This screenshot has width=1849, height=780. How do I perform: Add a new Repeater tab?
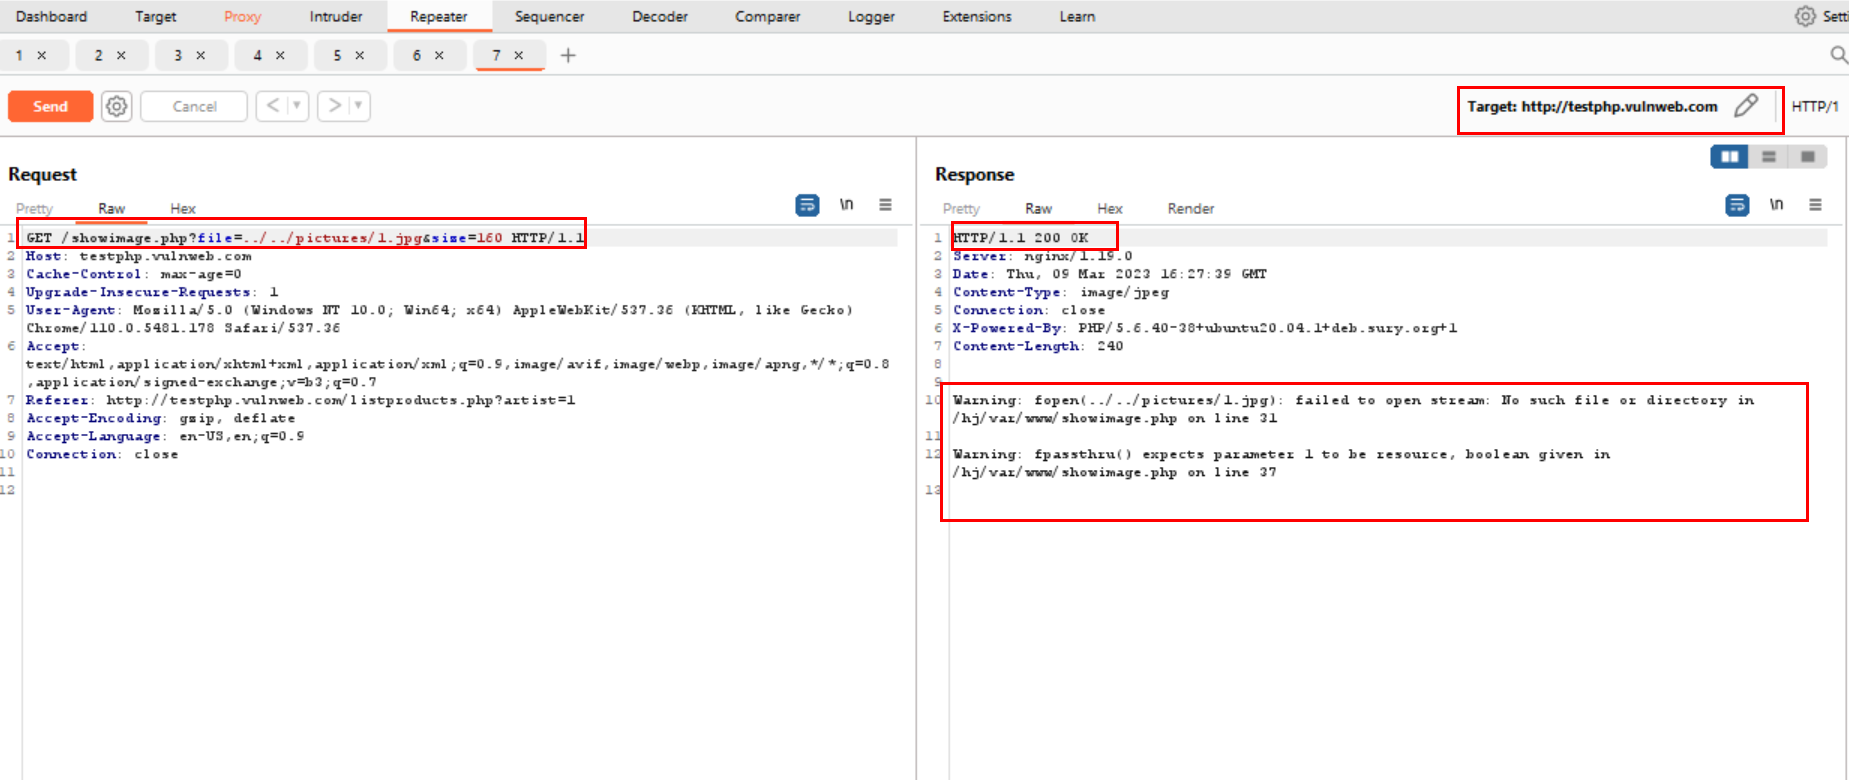pyautogui.click(x=568, y=56)
